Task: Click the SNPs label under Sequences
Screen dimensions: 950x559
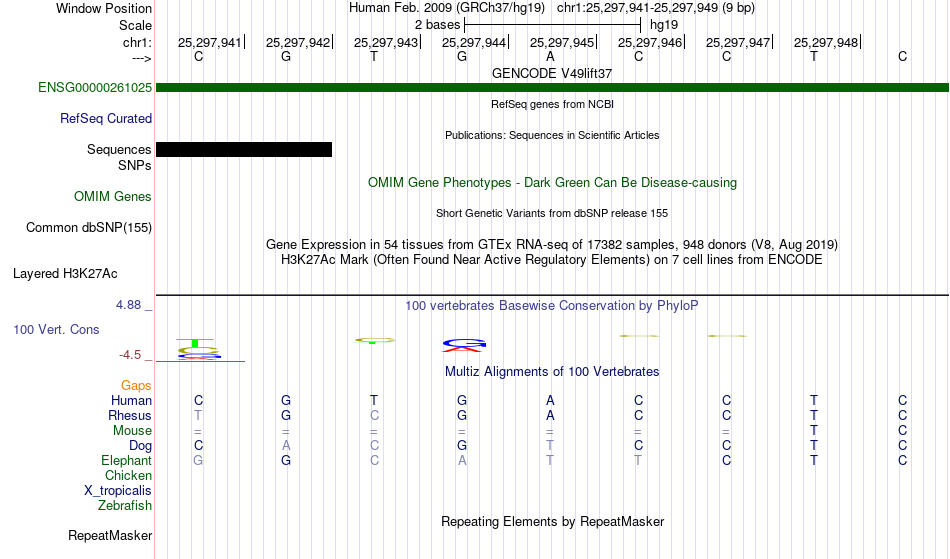Action: (135, 165)
